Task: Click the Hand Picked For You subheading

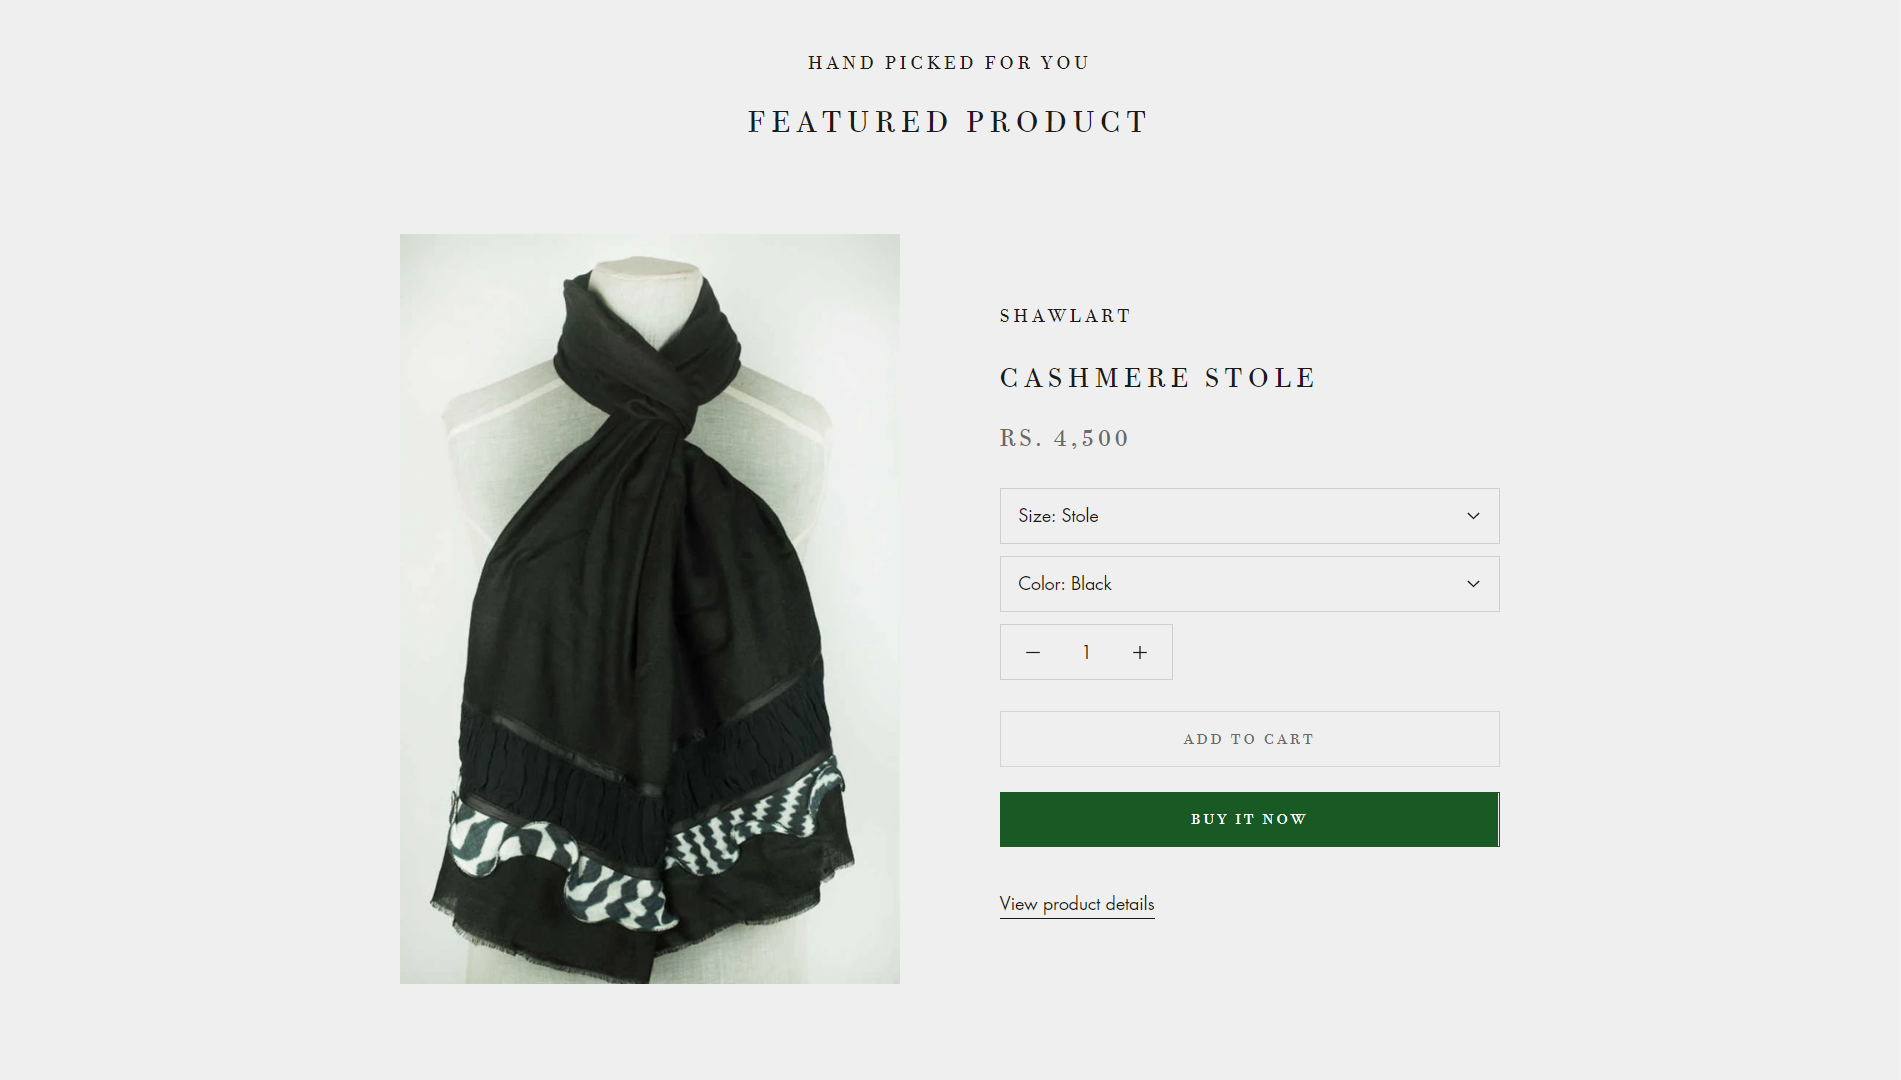Action: pos(949,63)
